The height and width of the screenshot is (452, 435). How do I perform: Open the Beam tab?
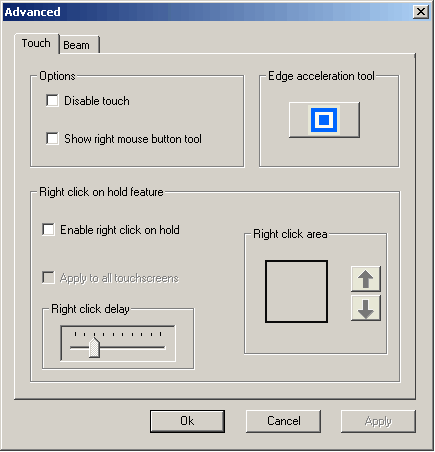pyautogui.click(x=79, y=45)
